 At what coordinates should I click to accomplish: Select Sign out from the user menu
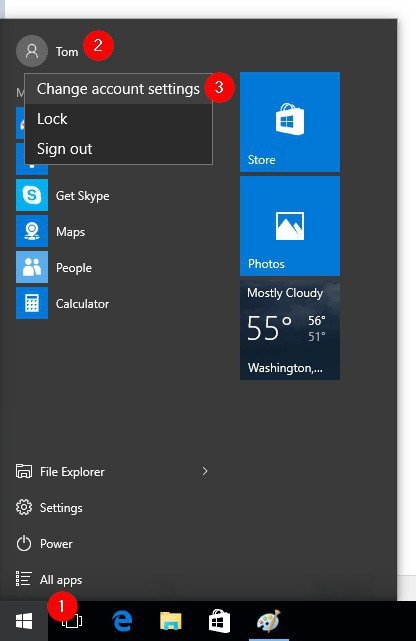pyautogui.click(x=119, y=149)
